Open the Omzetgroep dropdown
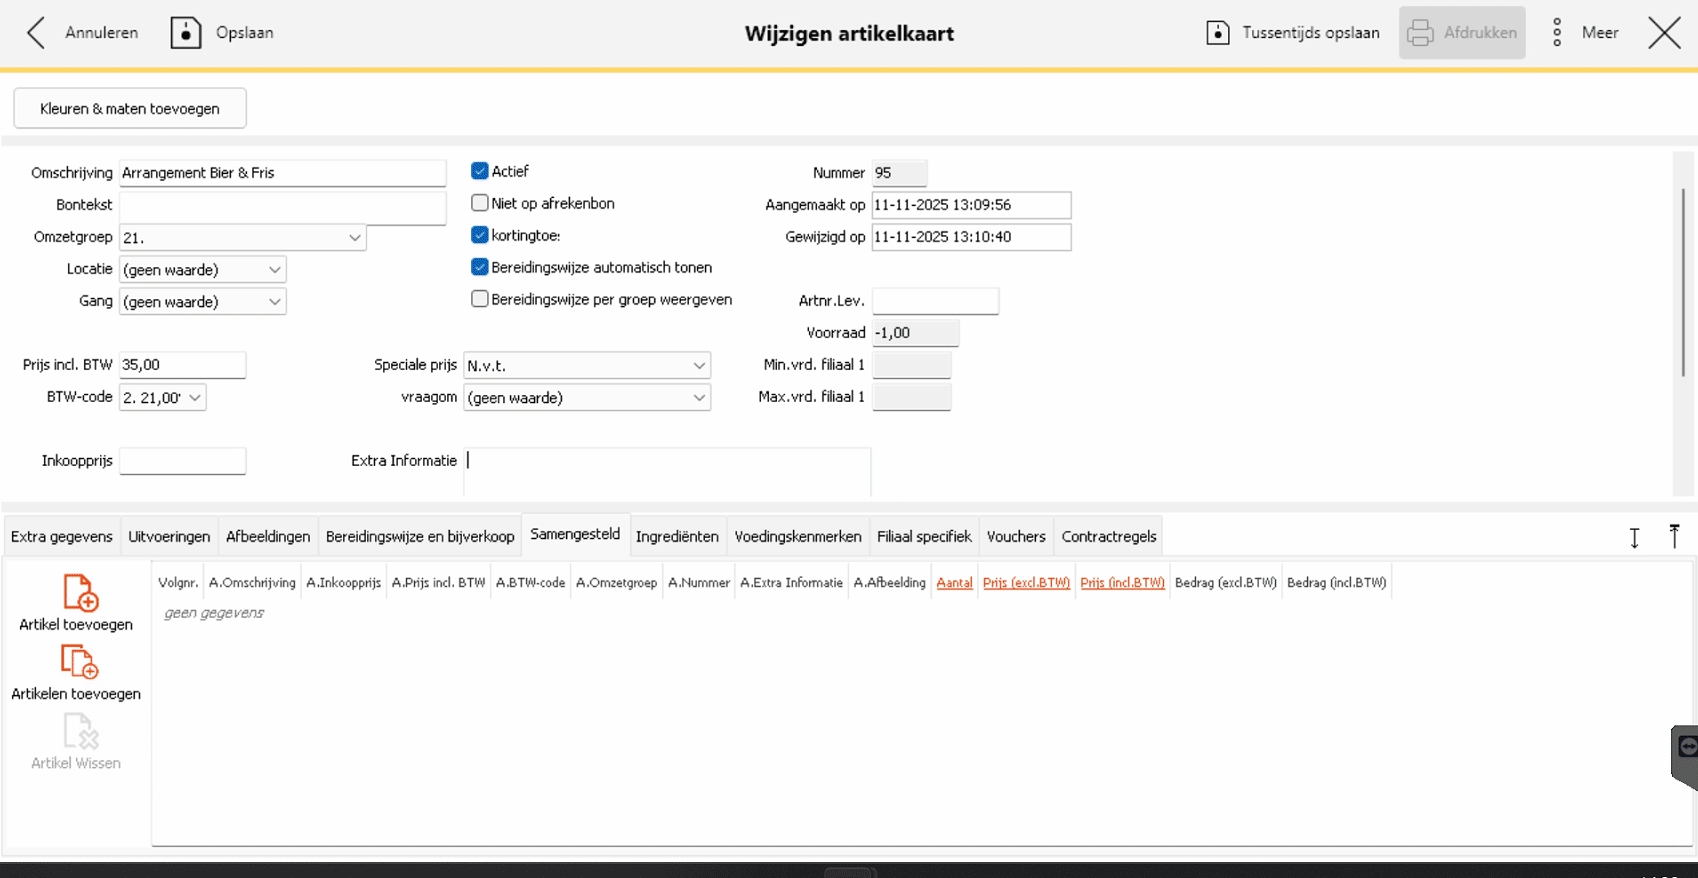This screenshot has width=1698, height=878. [x=354, y=238]
